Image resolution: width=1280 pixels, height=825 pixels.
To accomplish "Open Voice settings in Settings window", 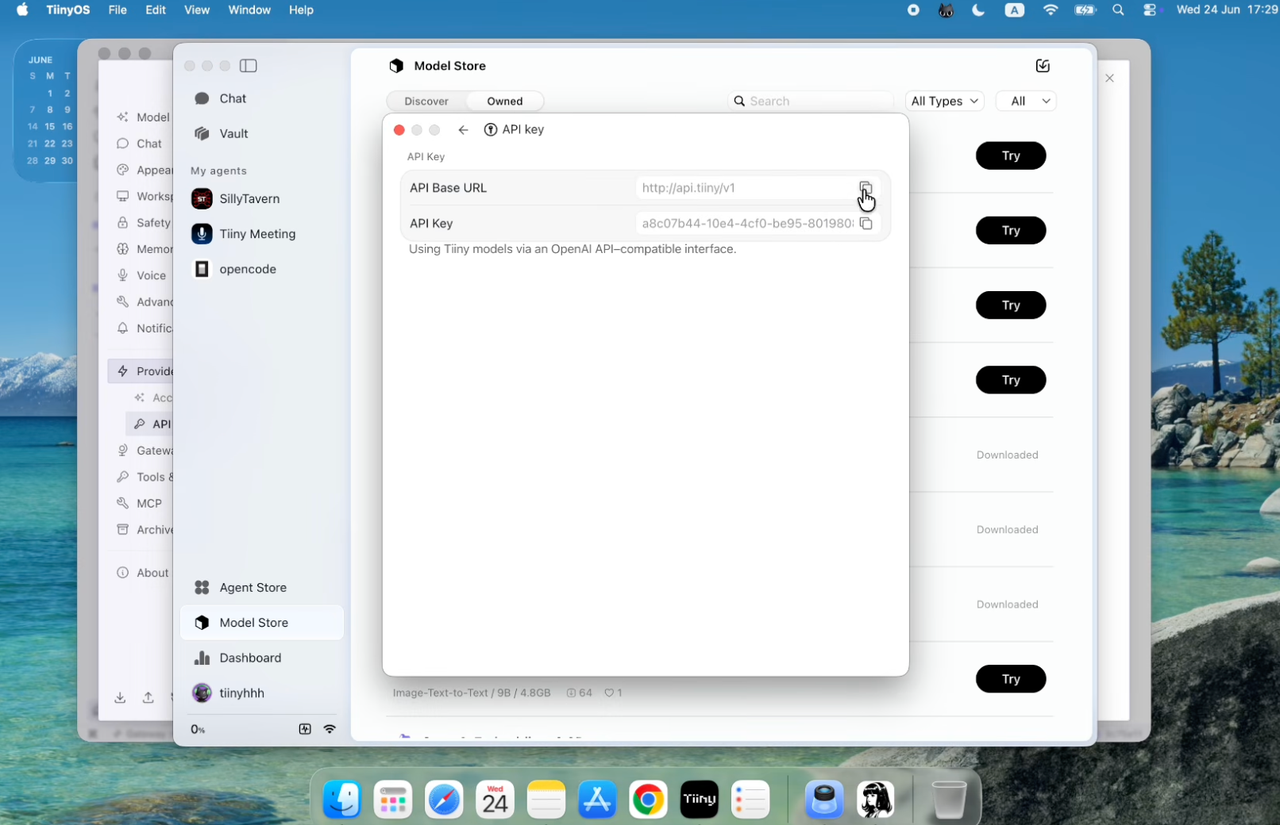I will point(141,275).
